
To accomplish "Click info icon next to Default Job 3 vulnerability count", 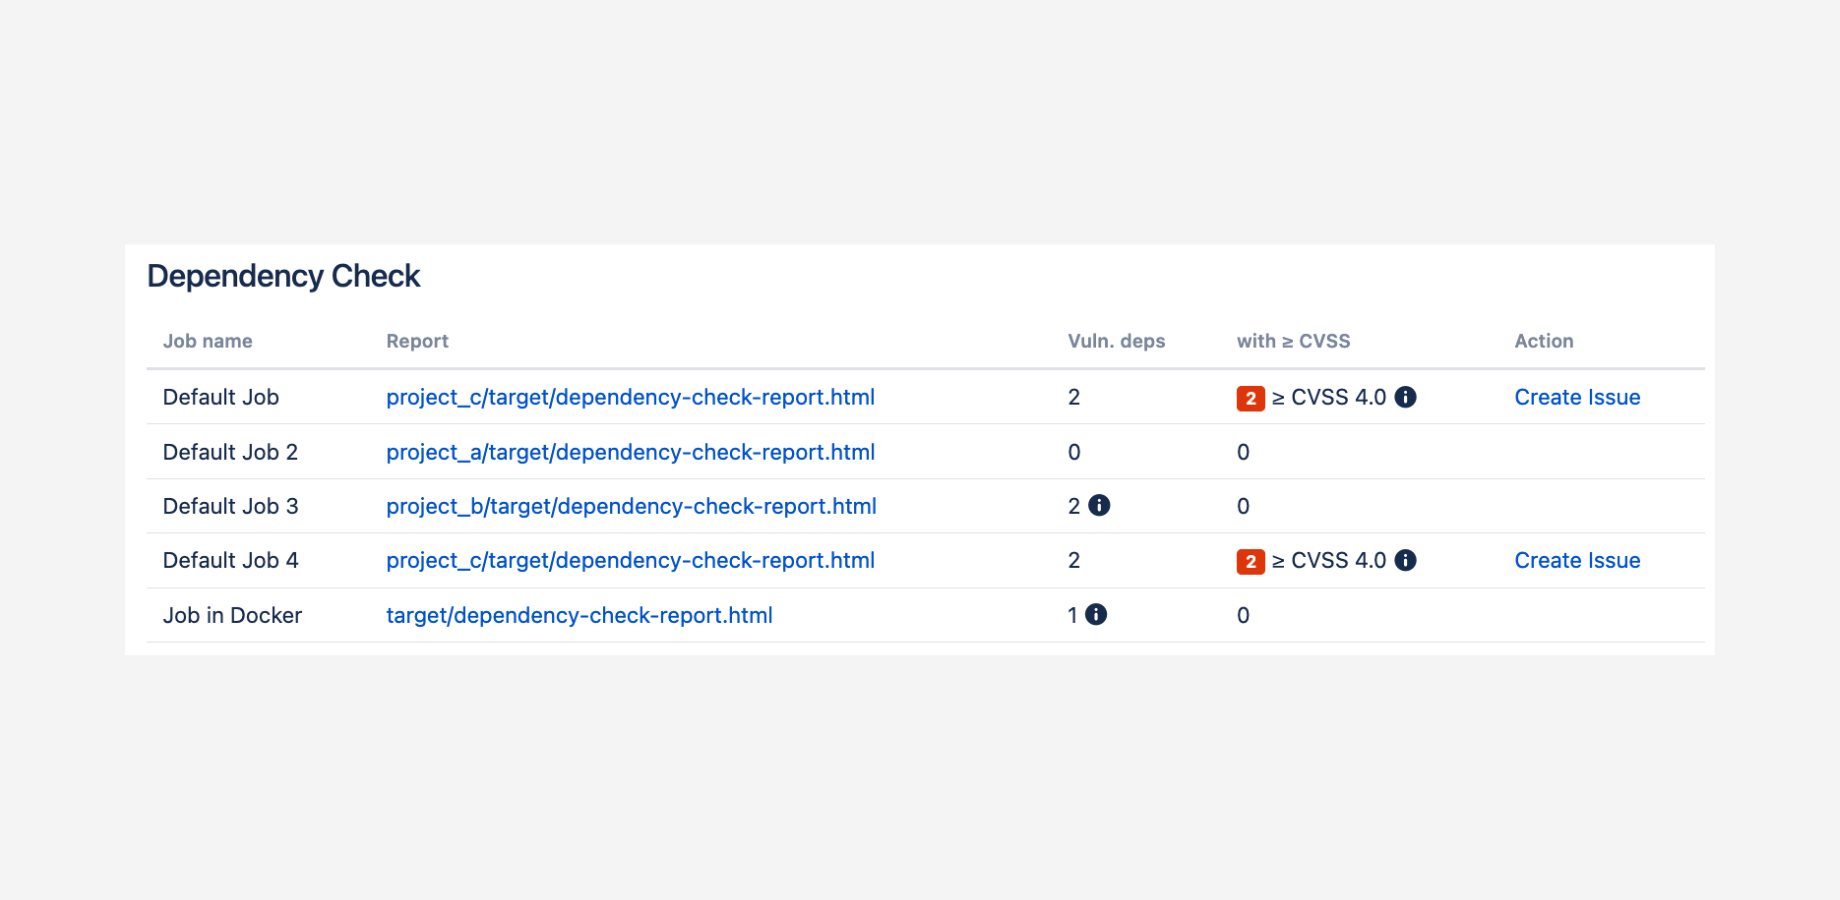I will [1099, 506].
